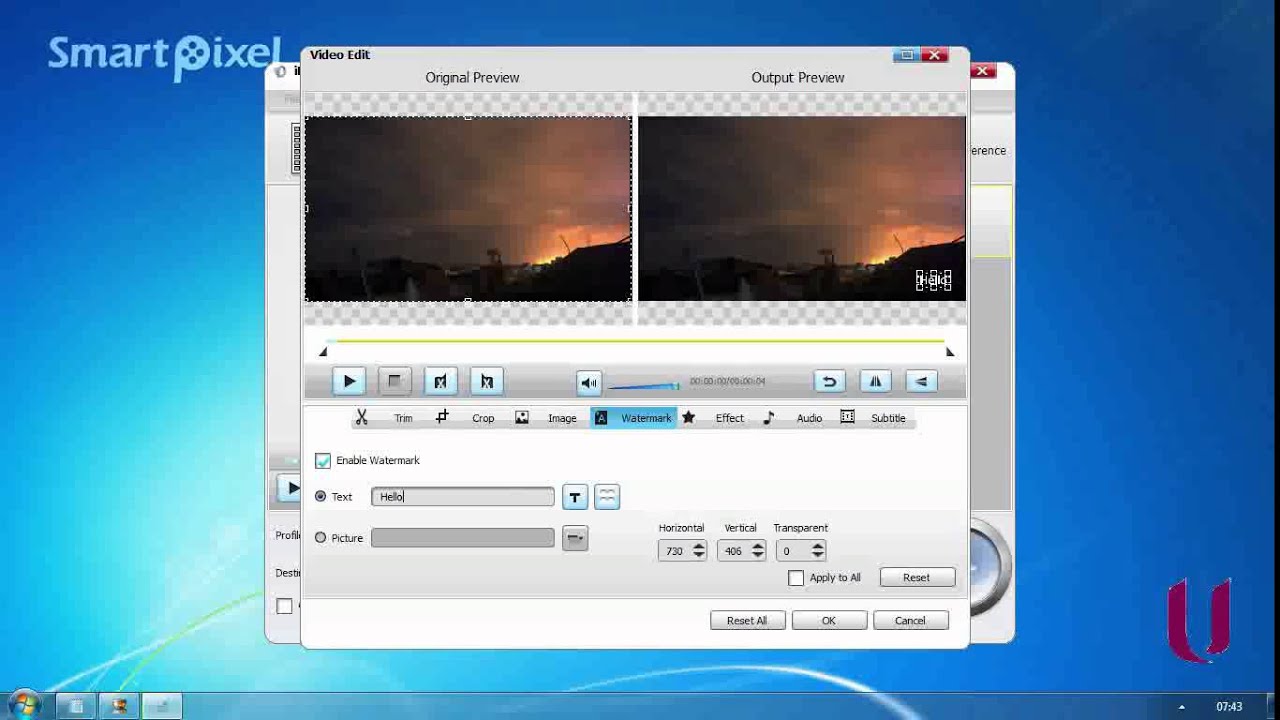Screen dimensions: 1280x720
Task: Click the taskbar clock 07:43
Action: [x=1229, y=707]
